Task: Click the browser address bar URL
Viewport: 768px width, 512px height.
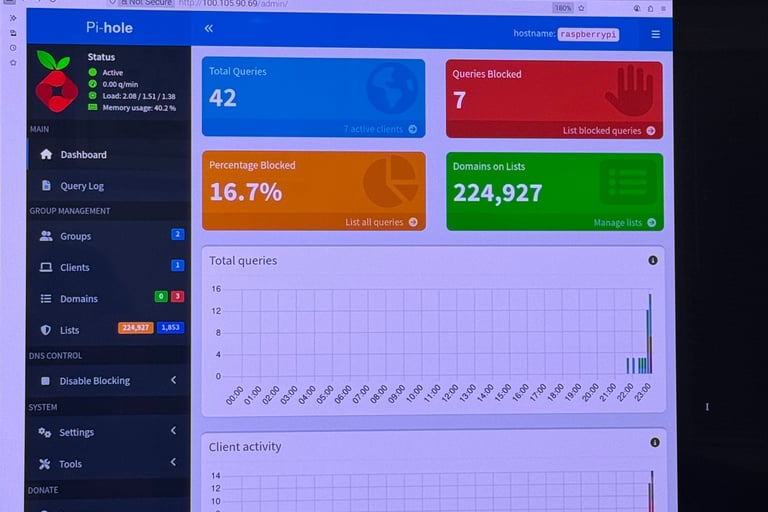Action: (x=233, y=3)
